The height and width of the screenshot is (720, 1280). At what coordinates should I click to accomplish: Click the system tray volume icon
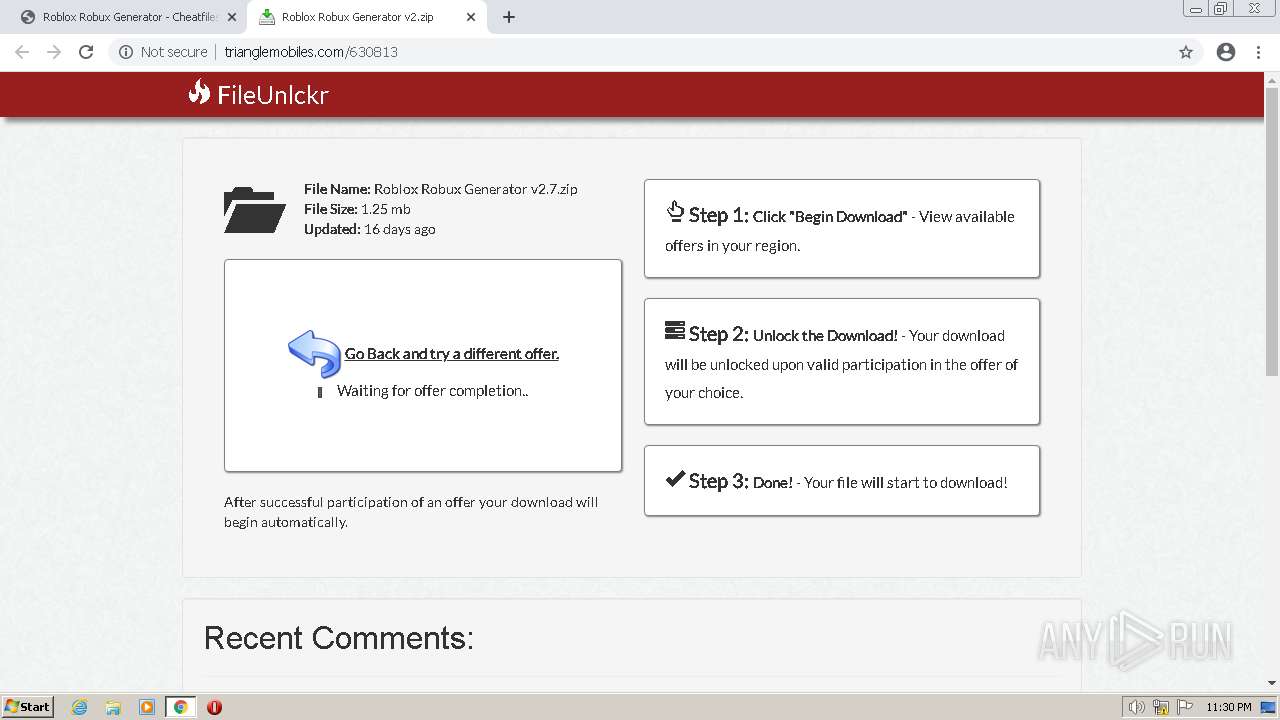(x=1137, y=707)
